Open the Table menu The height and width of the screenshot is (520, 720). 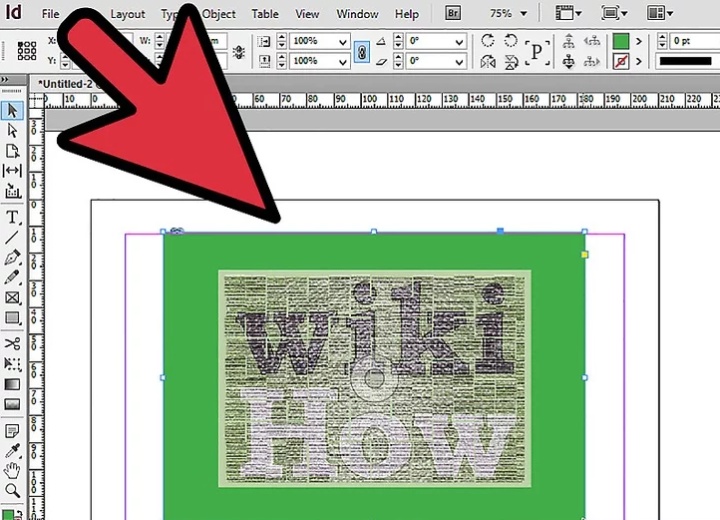coord(265,14)
